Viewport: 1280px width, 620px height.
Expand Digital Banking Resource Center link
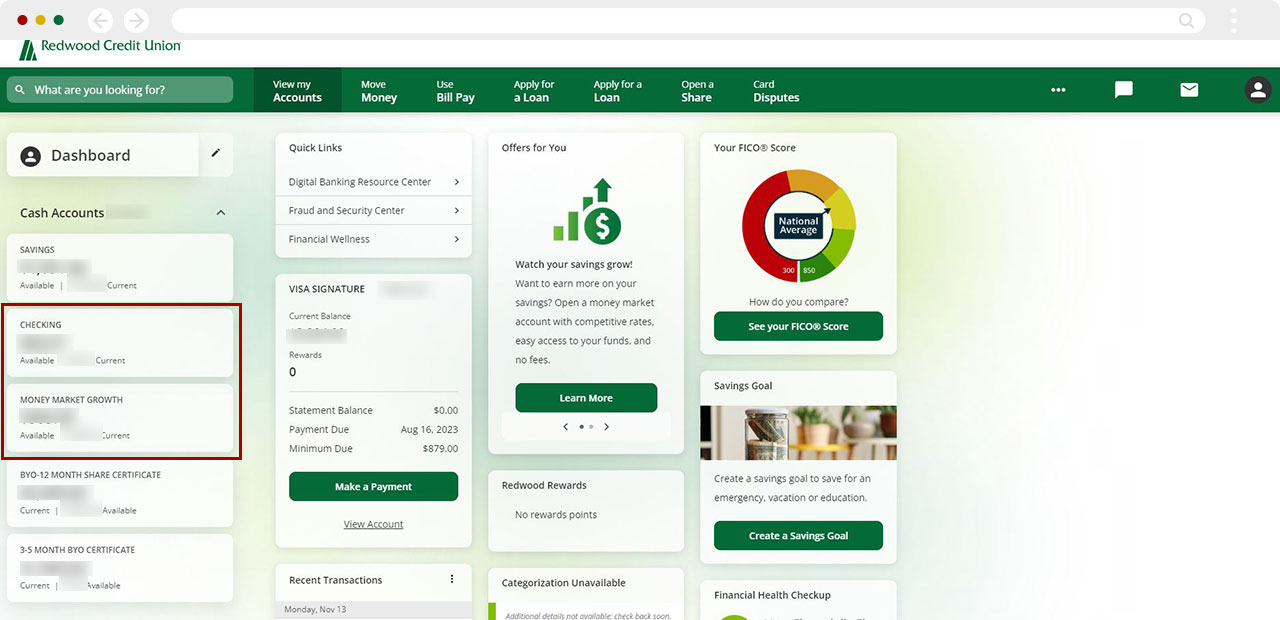[x=373, y=182]
